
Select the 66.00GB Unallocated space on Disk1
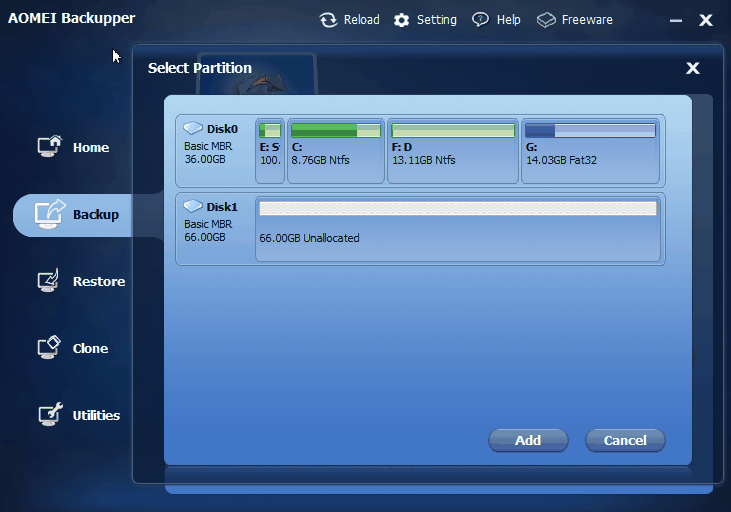[x=458, y=229]
